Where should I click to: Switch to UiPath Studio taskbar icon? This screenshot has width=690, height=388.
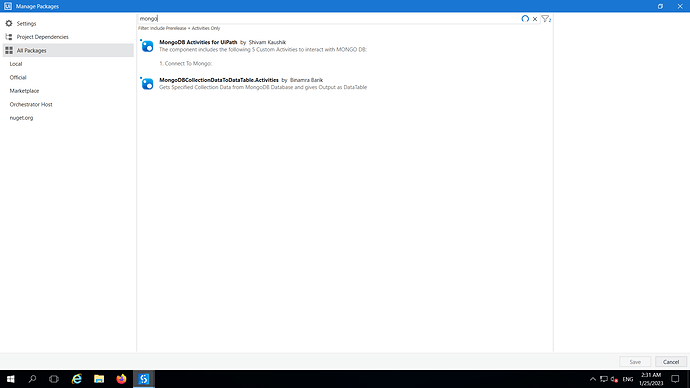tap(144, 379)
